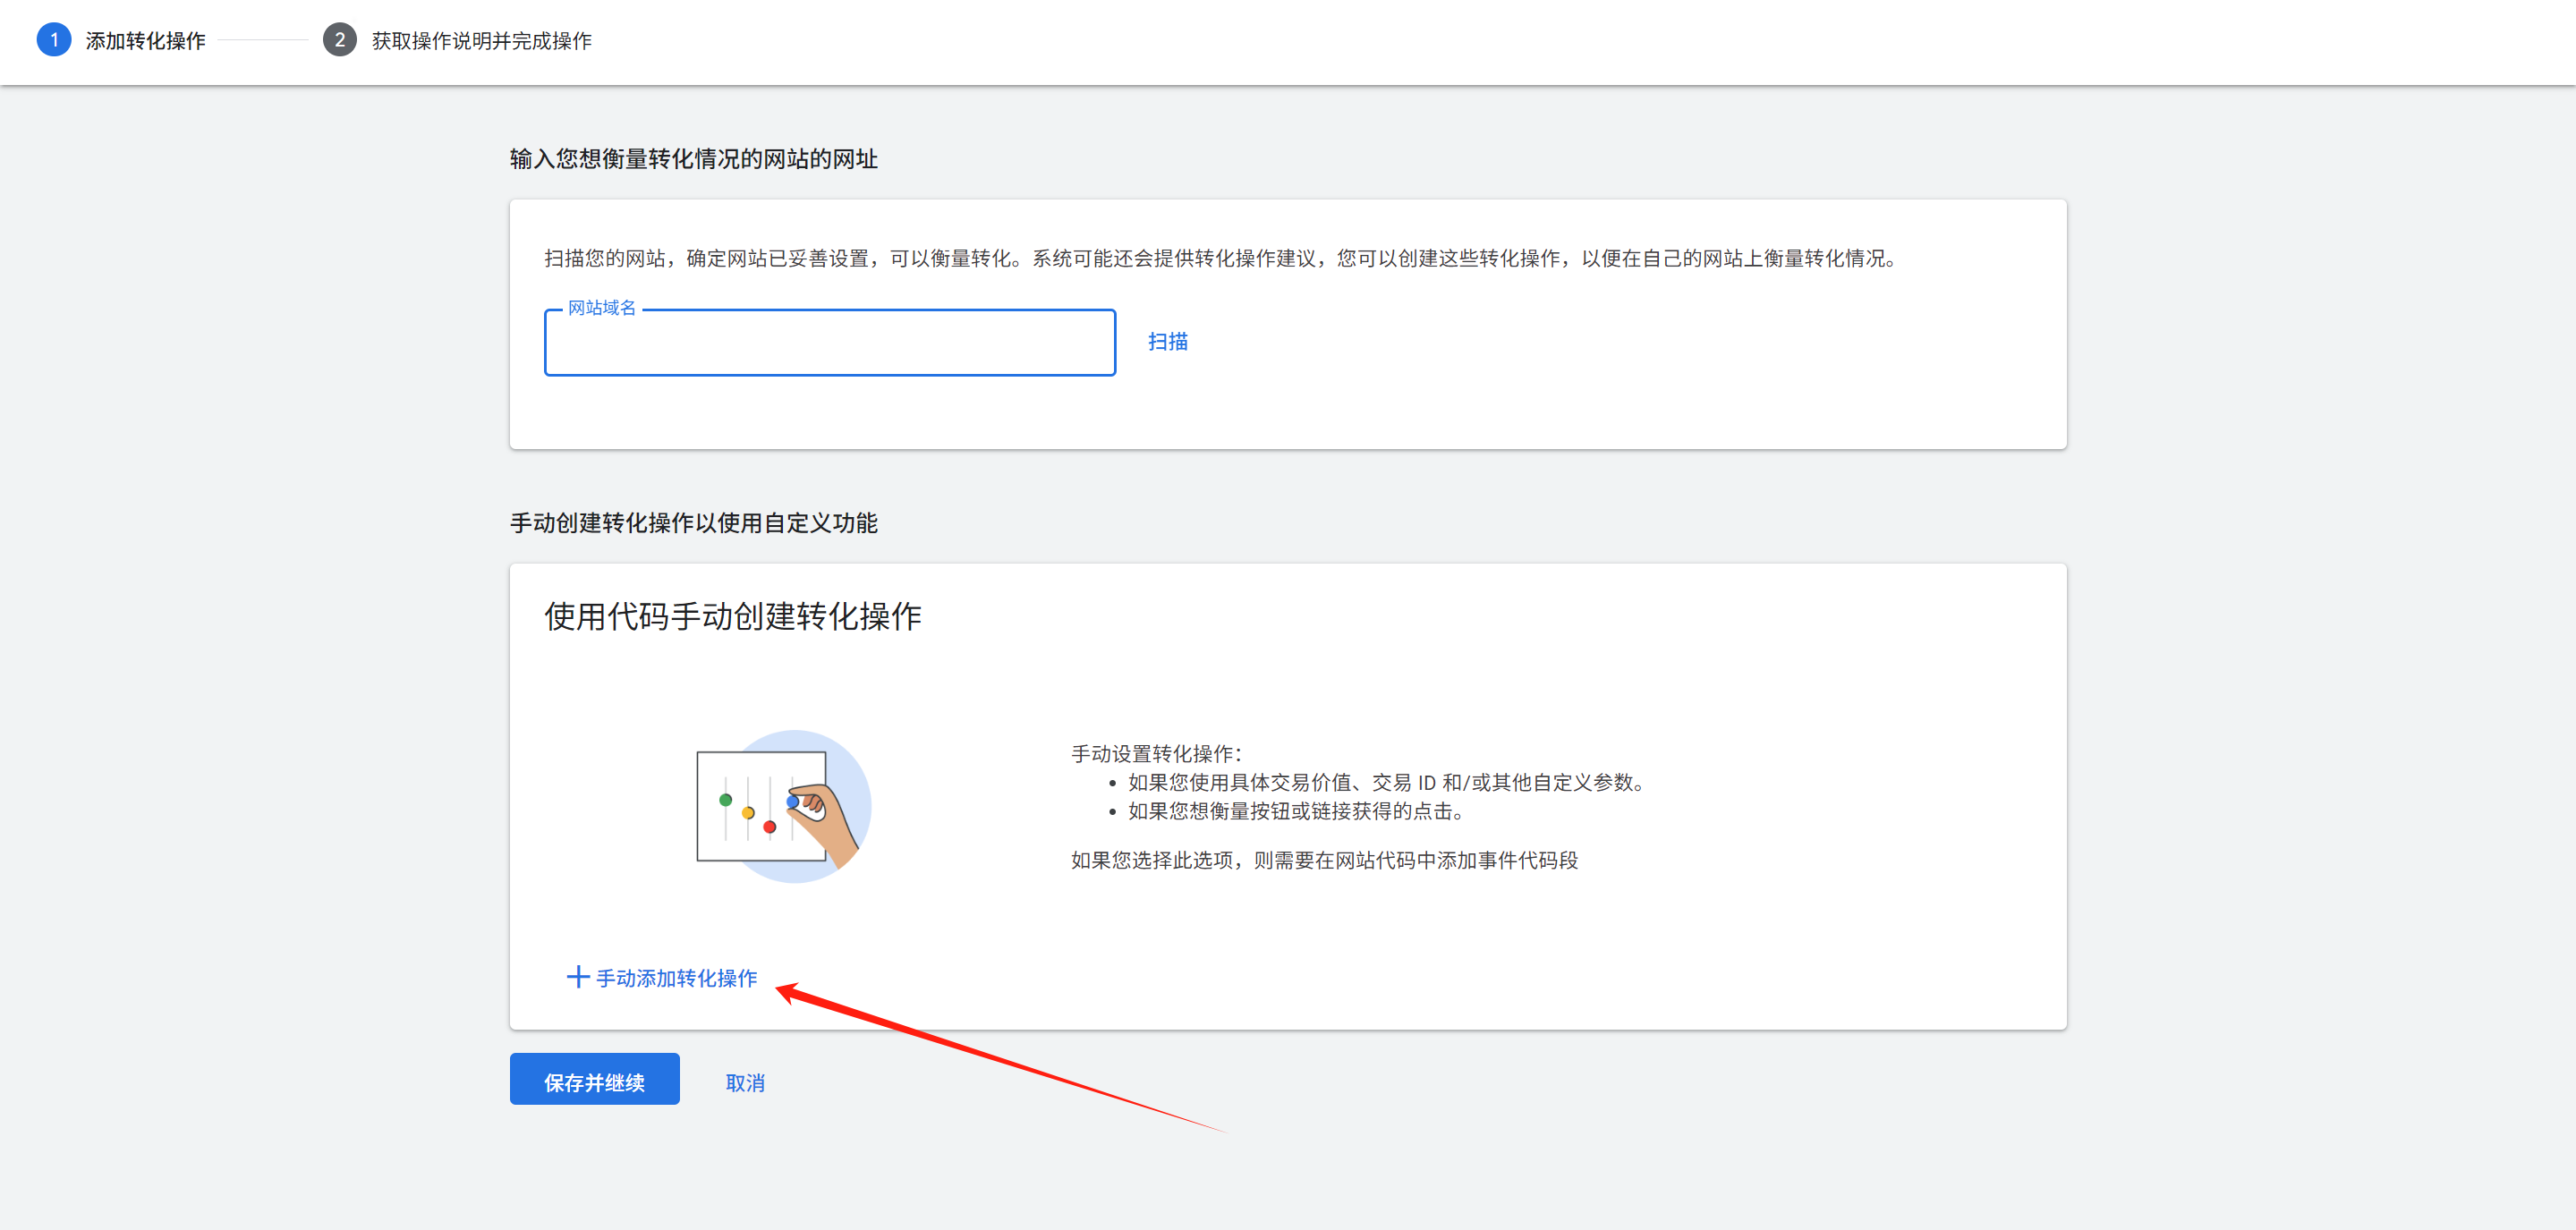Click the green knob in the illustration
Viewport: 2576px width, 1230px height.
tap(725, 800)
